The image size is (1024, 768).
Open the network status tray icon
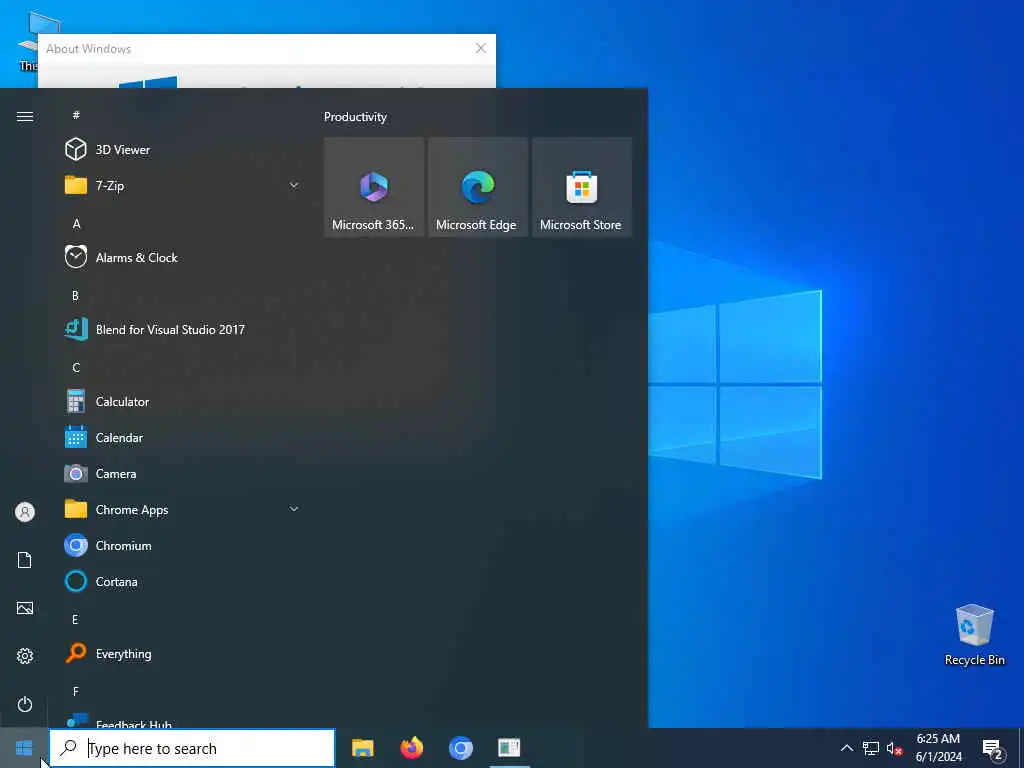(871, 748)
